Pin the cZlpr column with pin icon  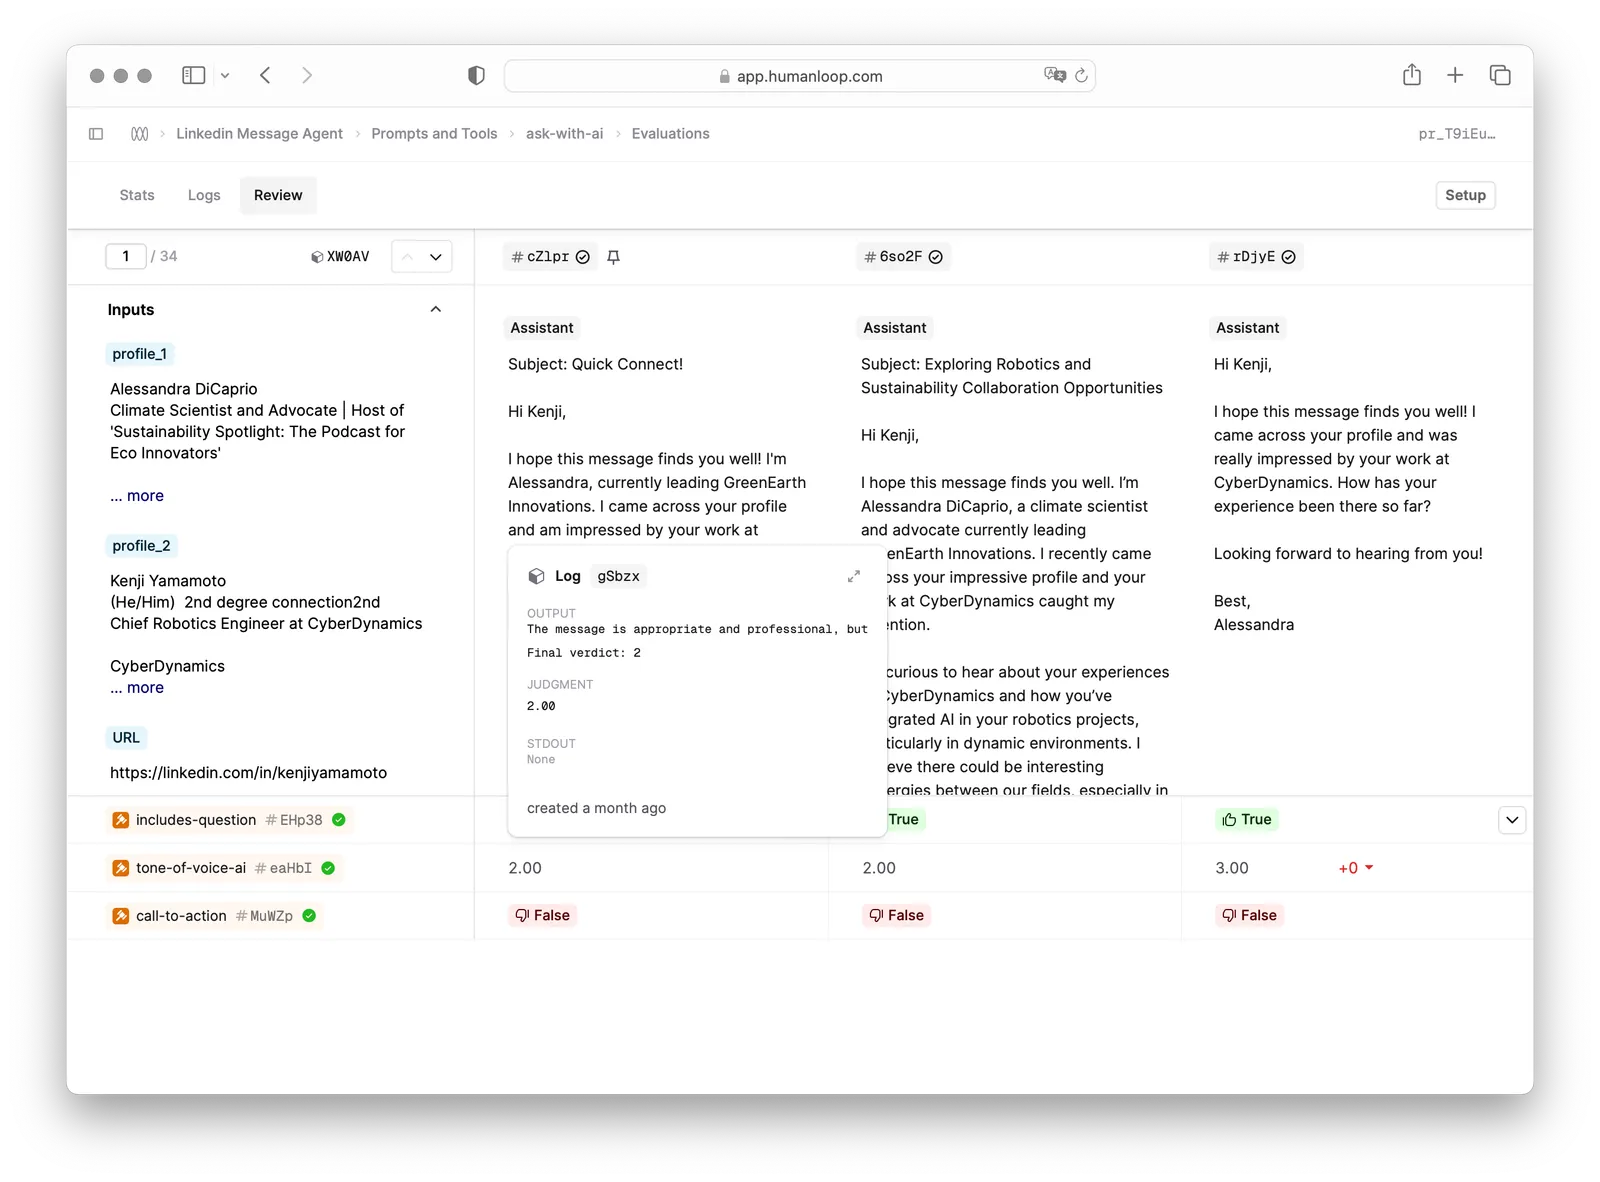tap(614, 257)
